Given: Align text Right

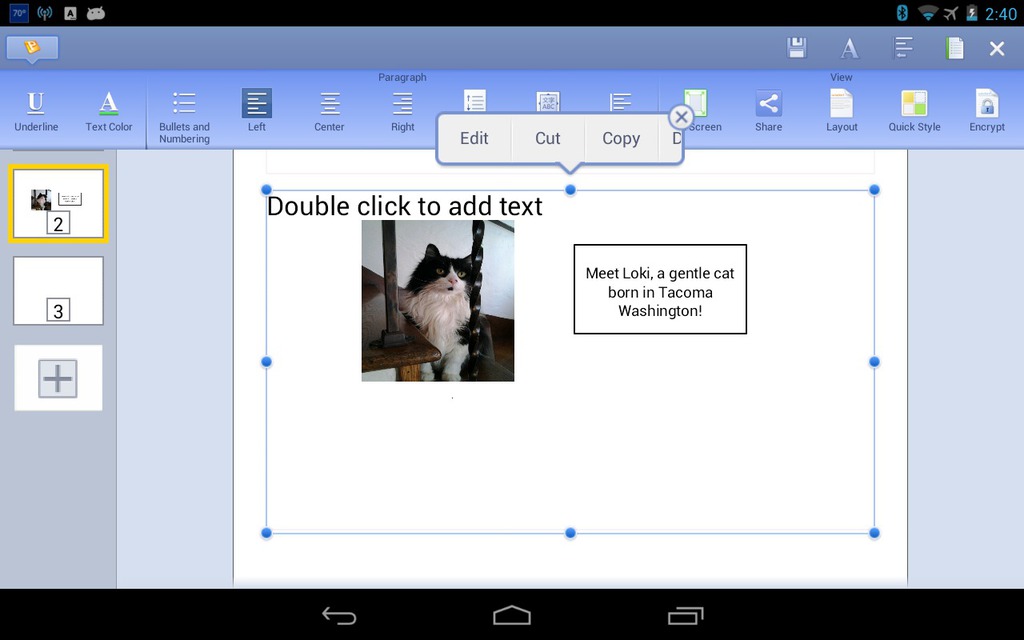Looking at the screenshot, I should pos(402,112).
